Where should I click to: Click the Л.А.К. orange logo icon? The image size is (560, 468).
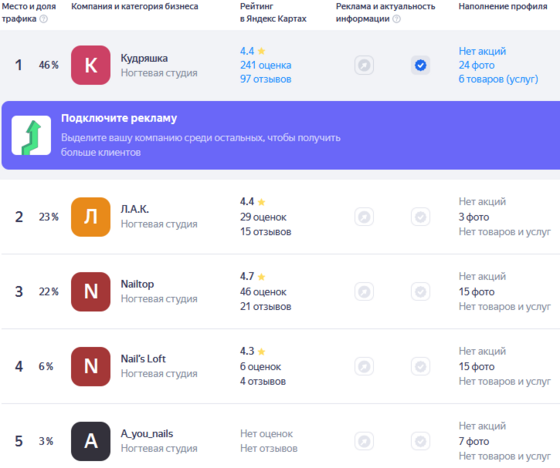(x=91, y=217)
